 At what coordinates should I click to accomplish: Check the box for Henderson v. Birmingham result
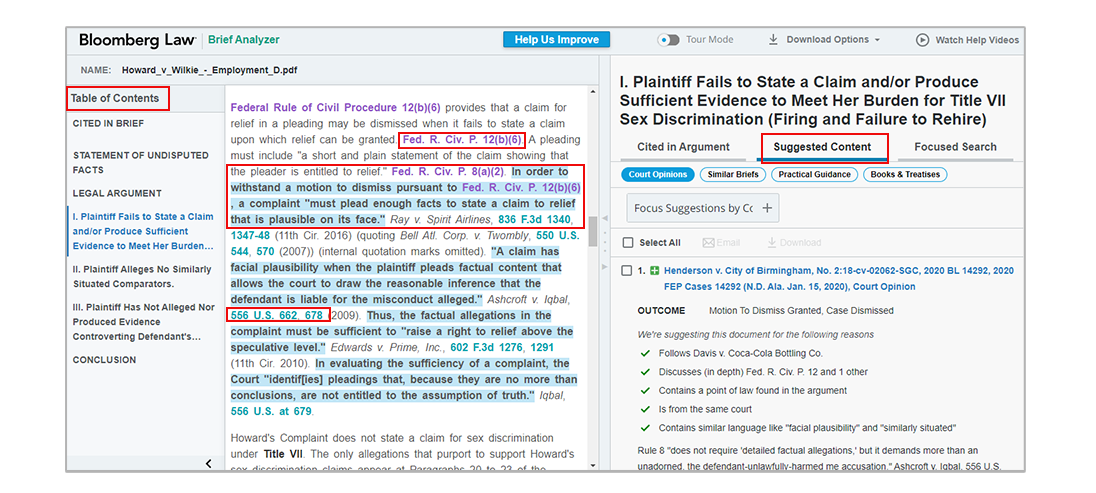pos(627,271)
